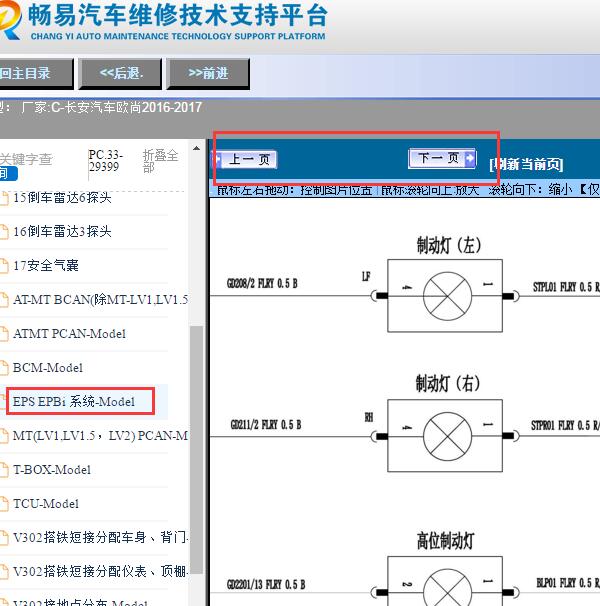This screenshot has width=600, height=606.
Task: Go to previous page with 上一页
Action: point(245,159)
